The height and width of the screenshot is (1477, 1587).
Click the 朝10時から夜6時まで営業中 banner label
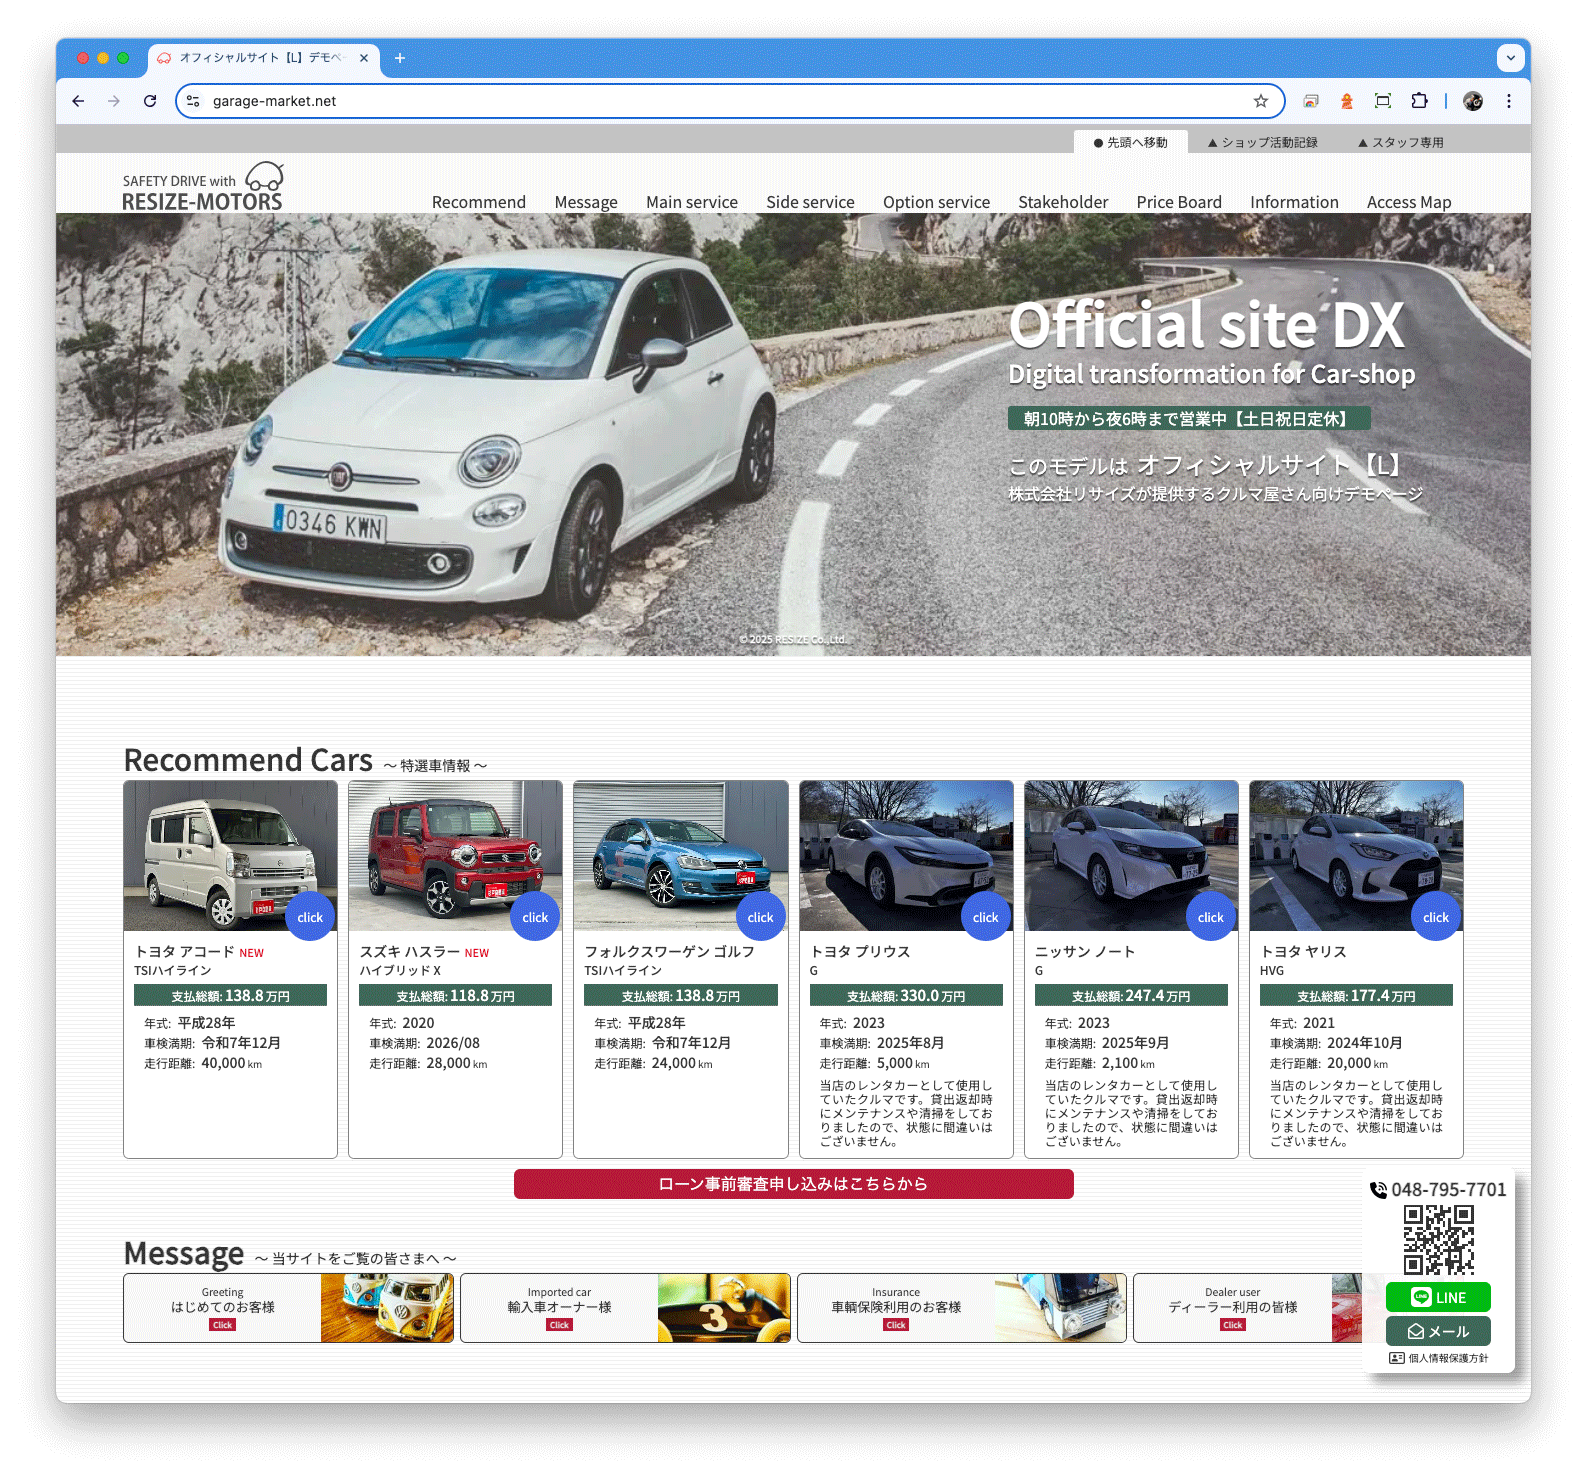coord(1189,419)
